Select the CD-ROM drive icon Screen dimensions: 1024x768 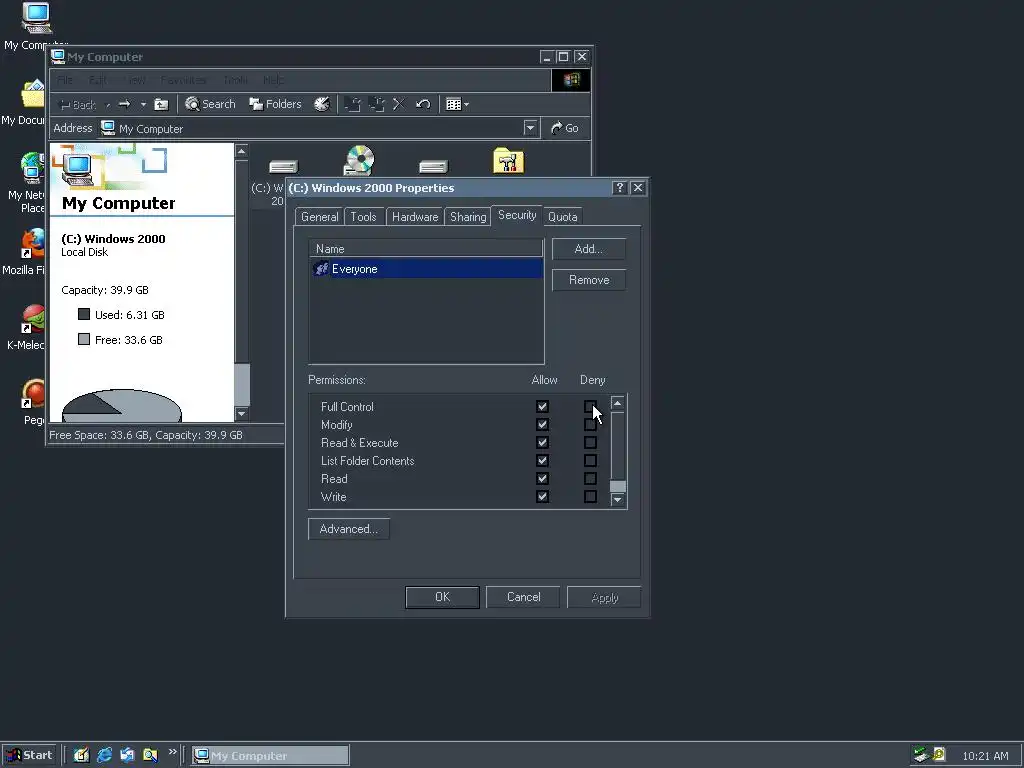click(359, 161)
